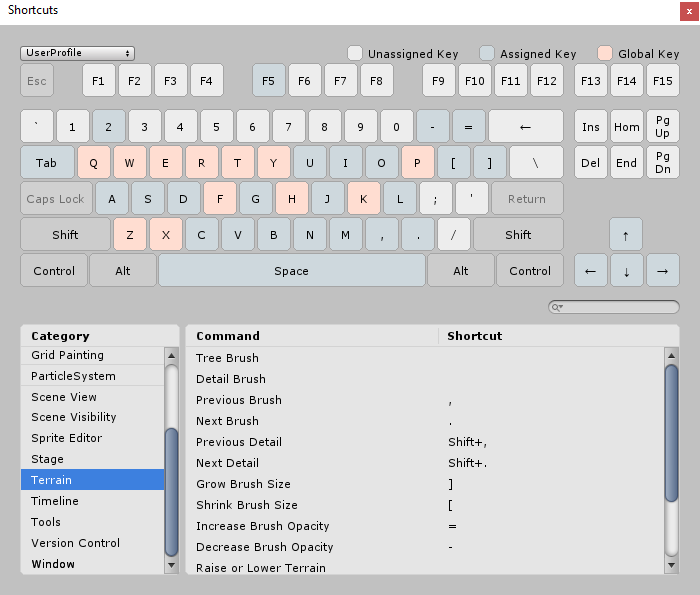
Task: Click the Space key
Action: [x=292, y=270]
